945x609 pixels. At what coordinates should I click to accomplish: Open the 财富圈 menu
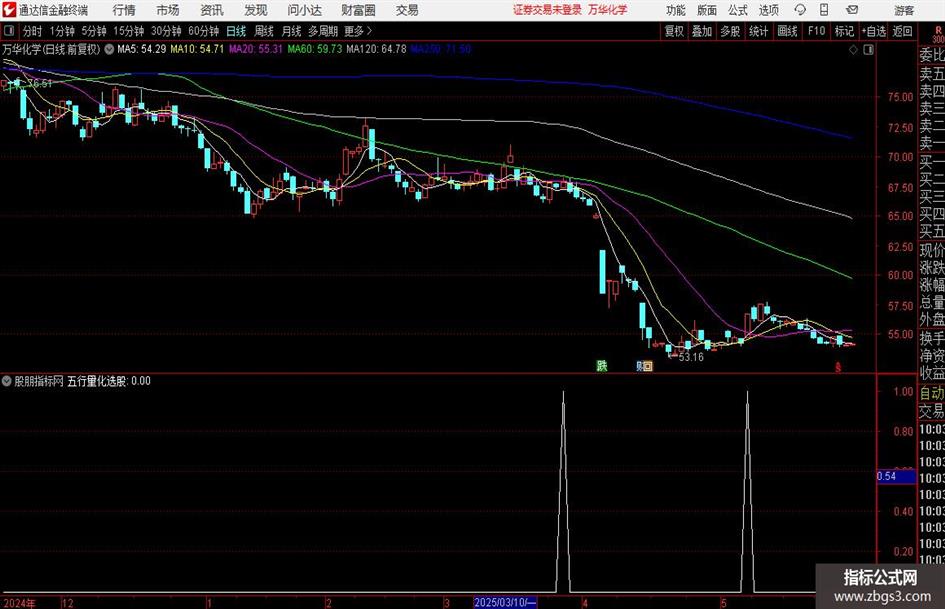click(358, 10)
